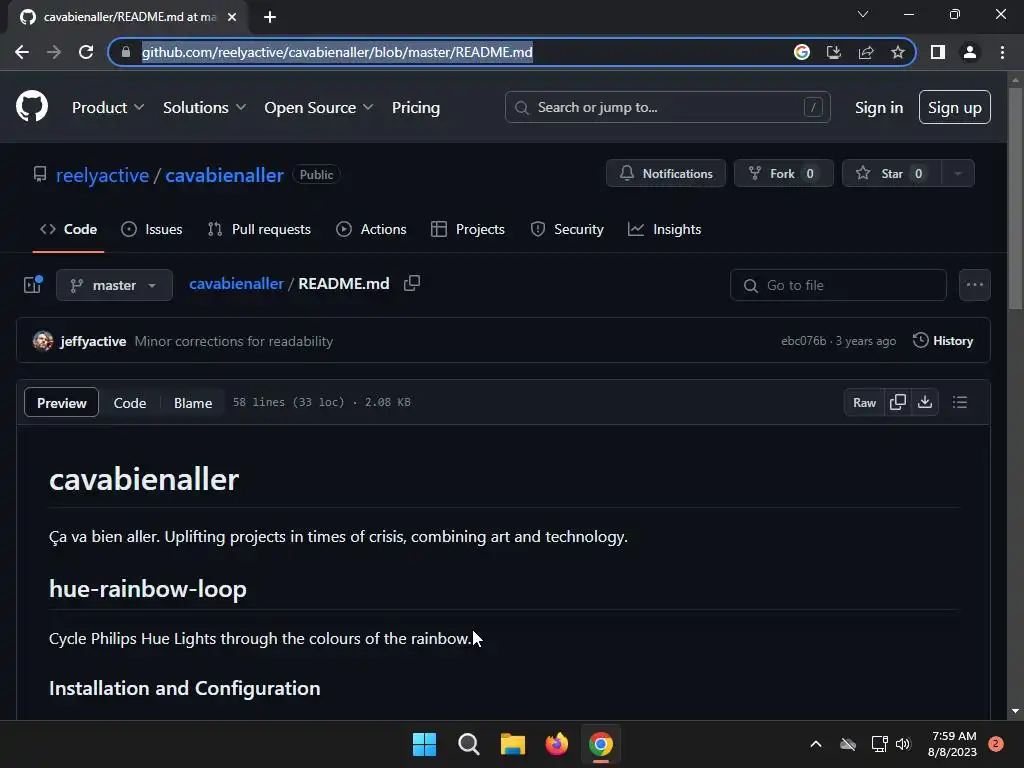
Task: Expand the file tree side panel
Action: coord(33,284)
